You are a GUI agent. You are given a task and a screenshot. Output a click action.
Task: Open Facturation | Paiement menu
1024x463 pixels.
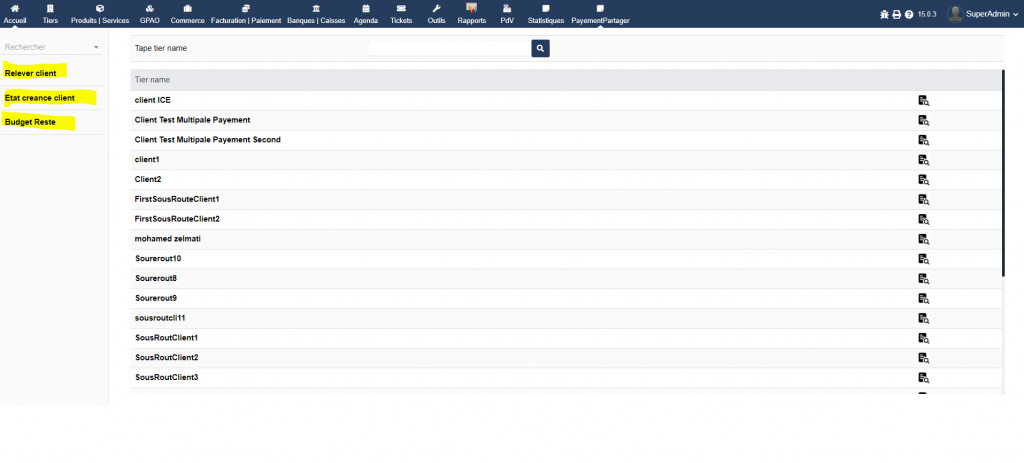tap(246, 14)
